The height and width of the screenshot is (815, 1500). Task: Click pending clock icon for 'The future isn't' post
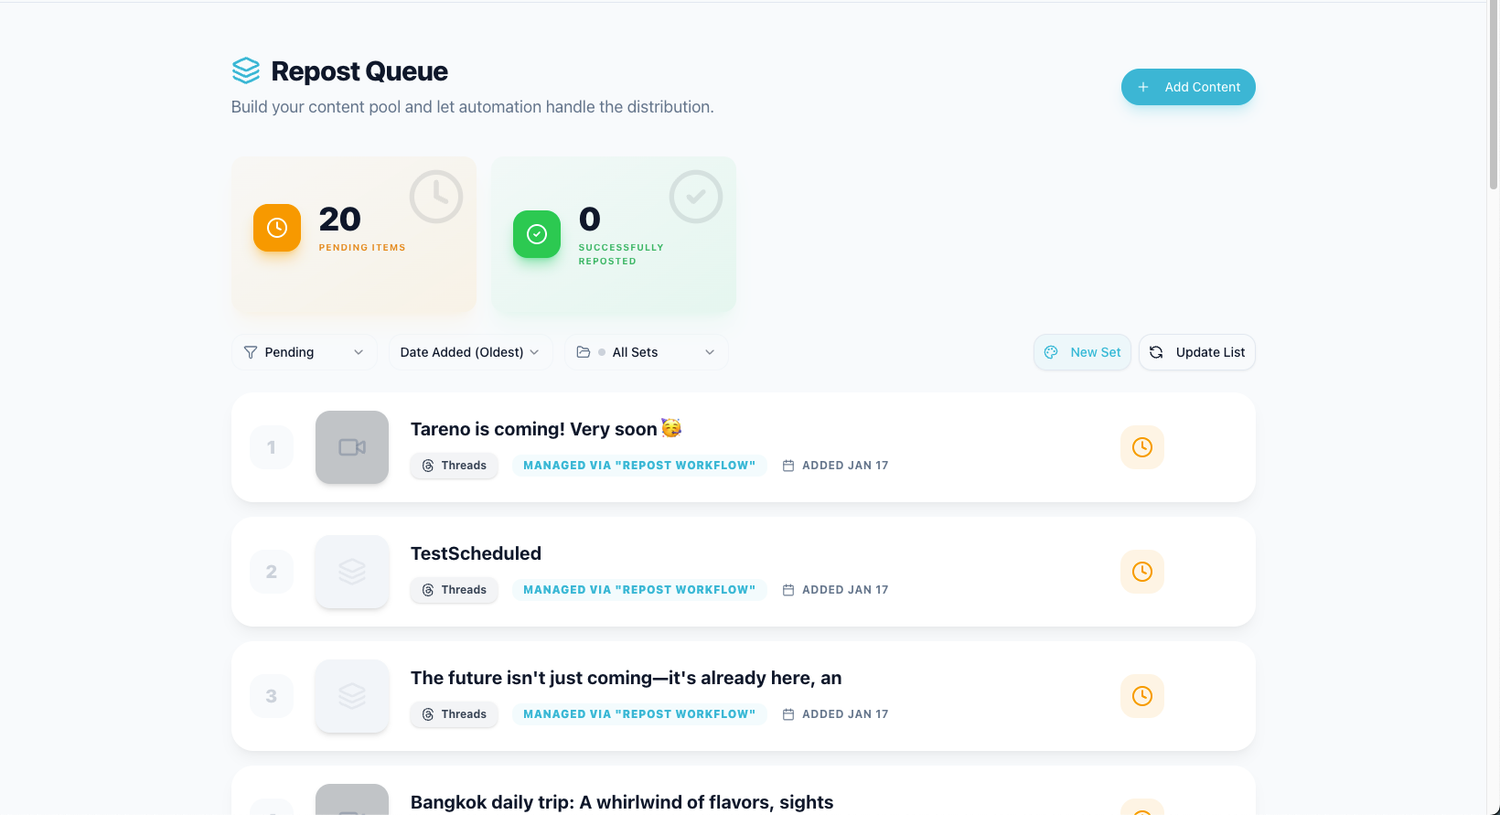(x=1142, y=696)
